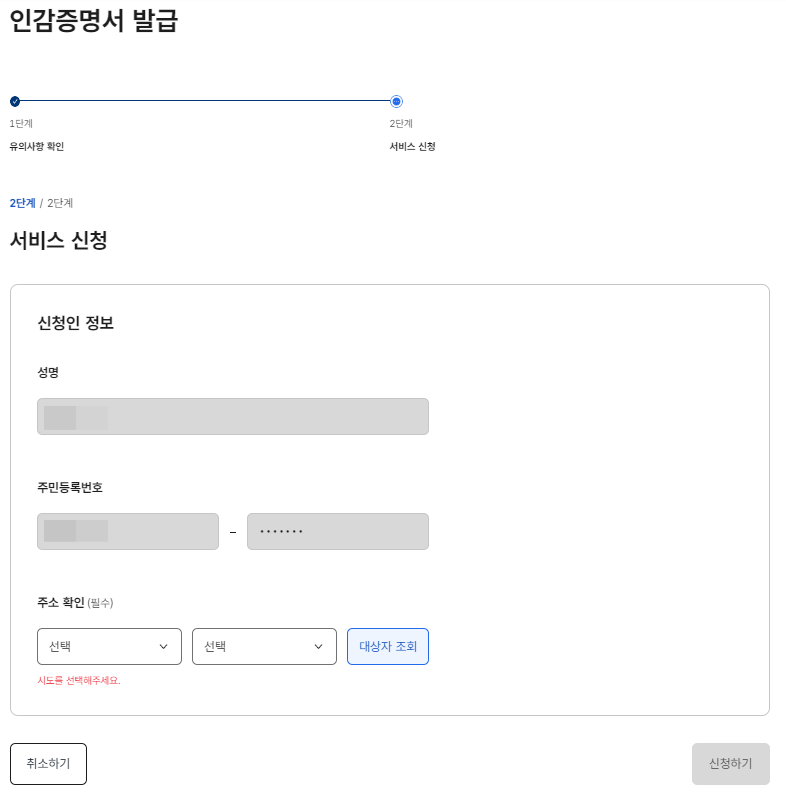Click the front 주민등록번호 input box
This screenshot has height=802, width=786.
128,531
